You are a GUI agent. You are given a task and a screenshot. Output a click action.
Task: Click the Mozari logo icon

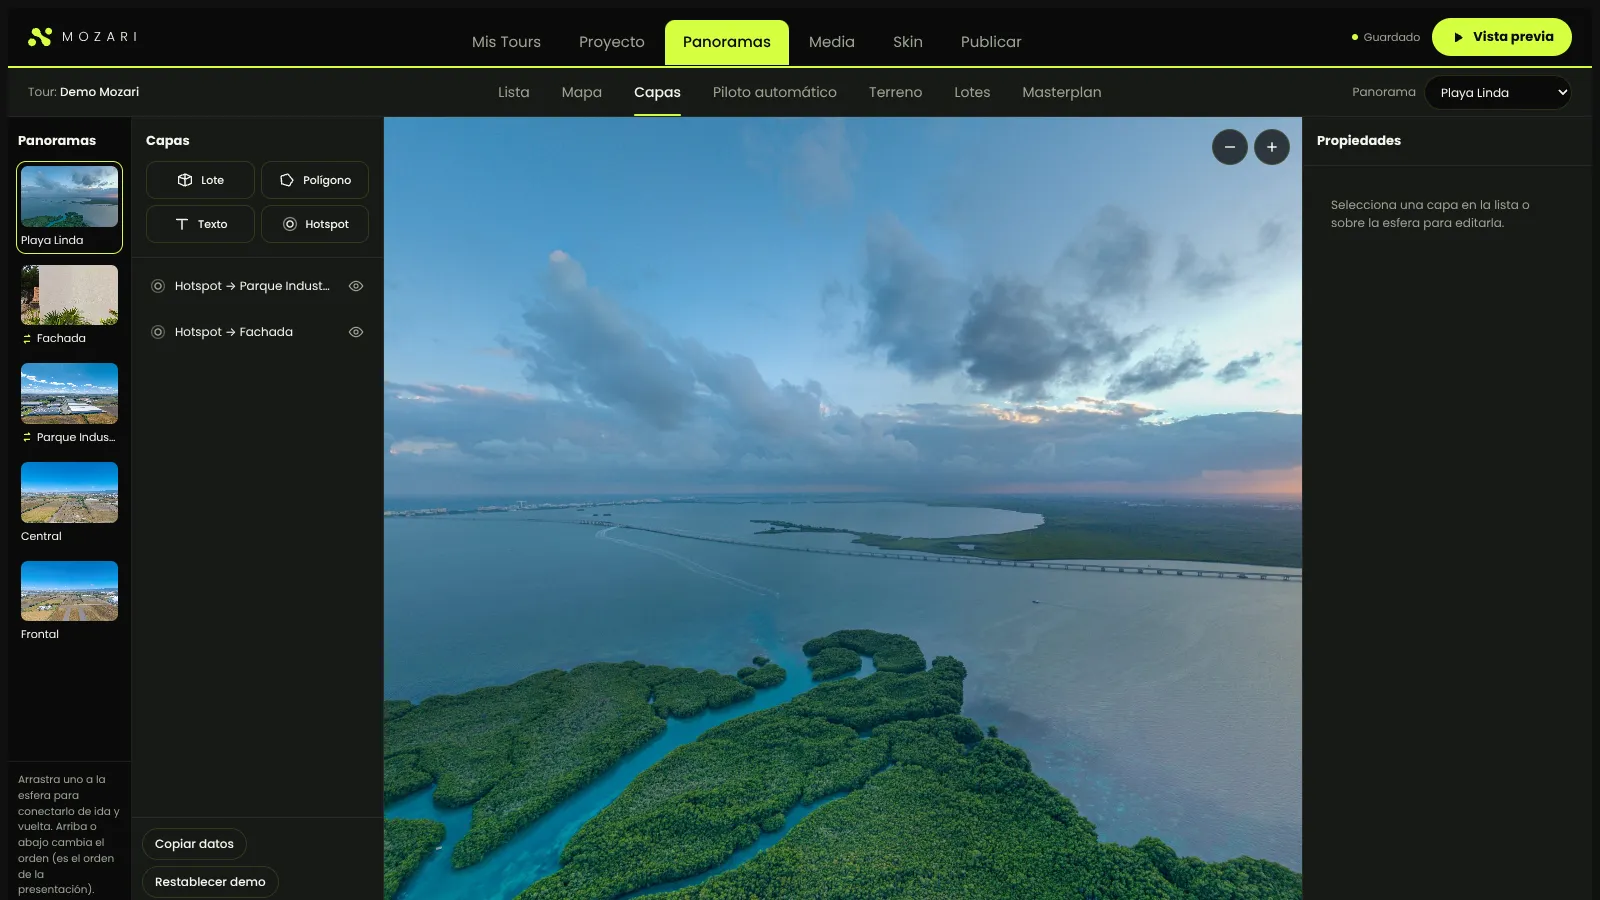point(40,37)
